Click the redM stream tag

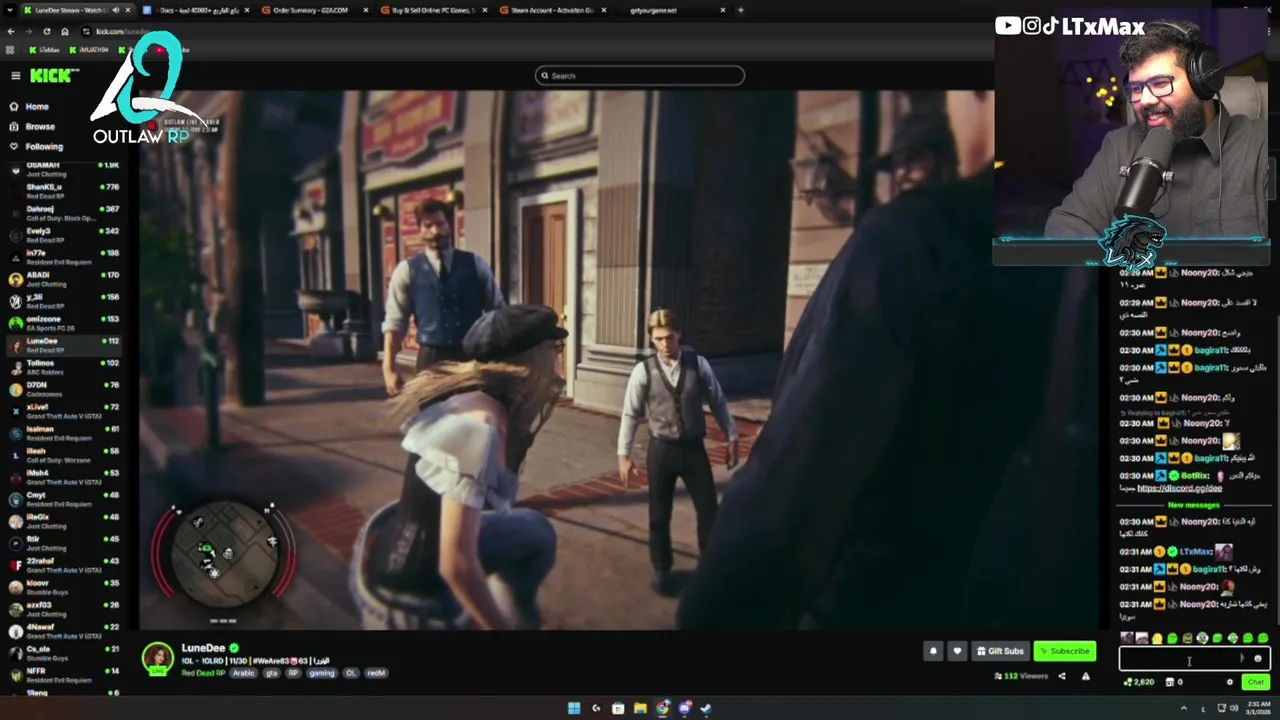(376, 673)
